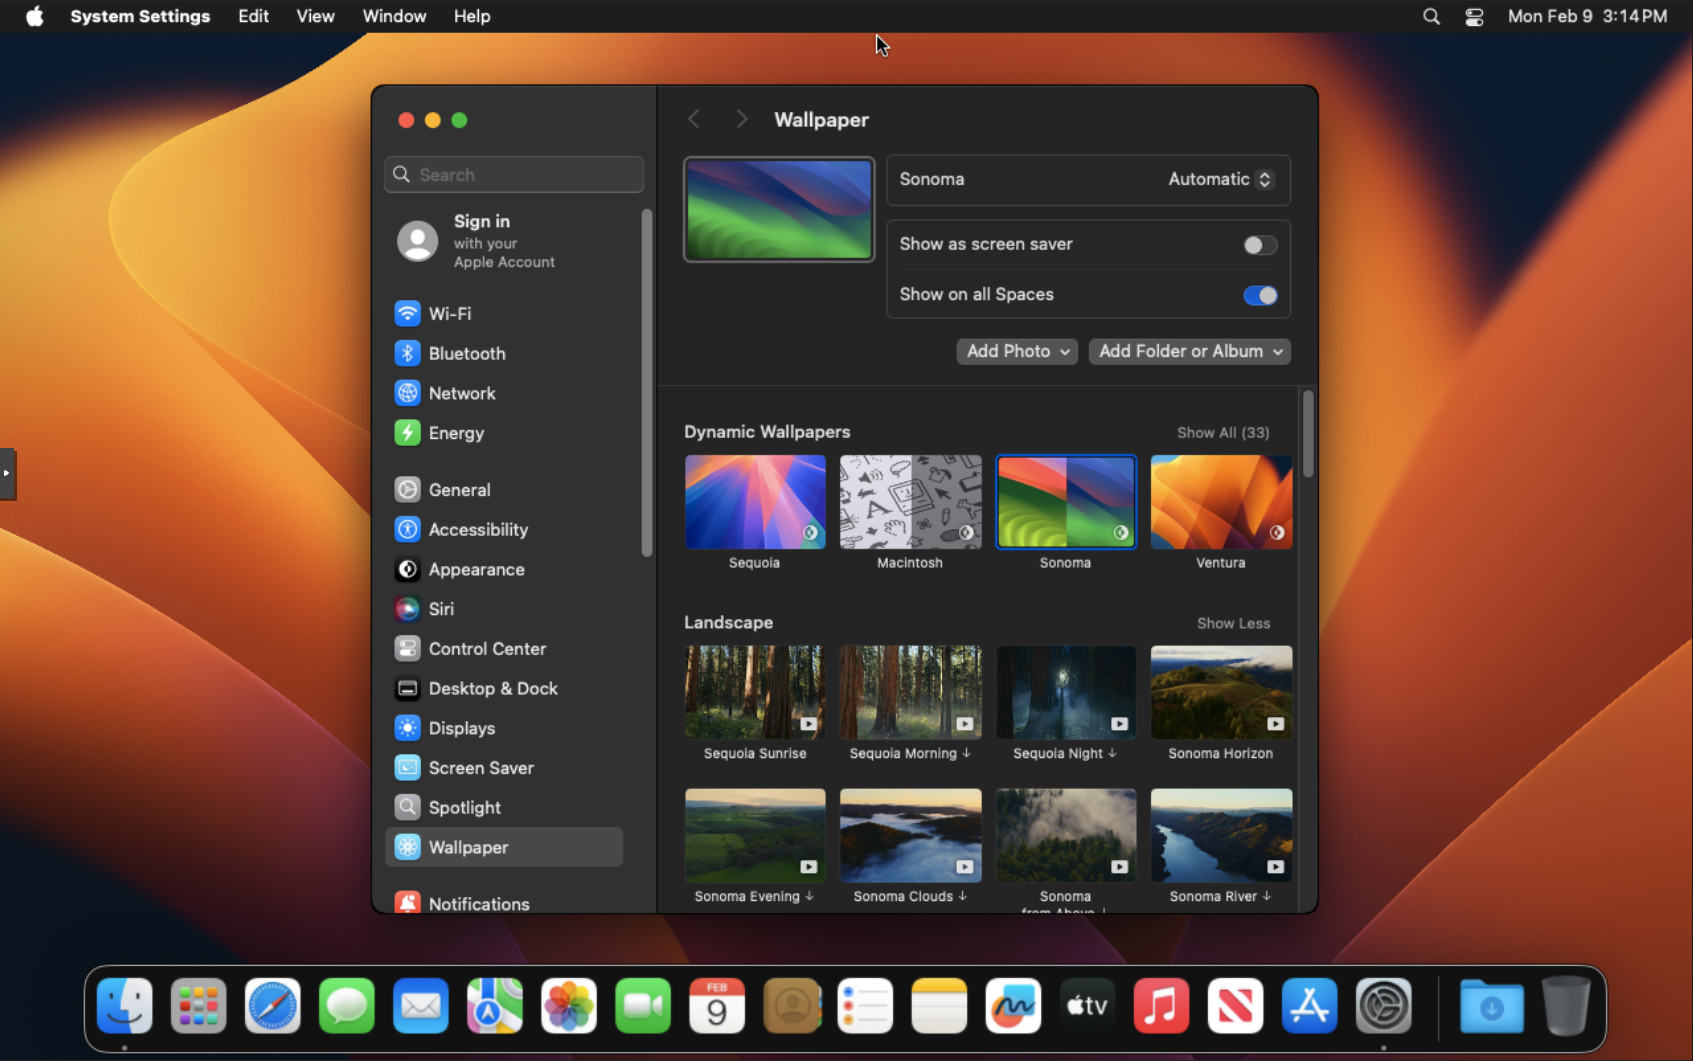Viewport: 1693px width, 1061px height.
Task: Click the current wallpaper preview image
Action: 779,209
